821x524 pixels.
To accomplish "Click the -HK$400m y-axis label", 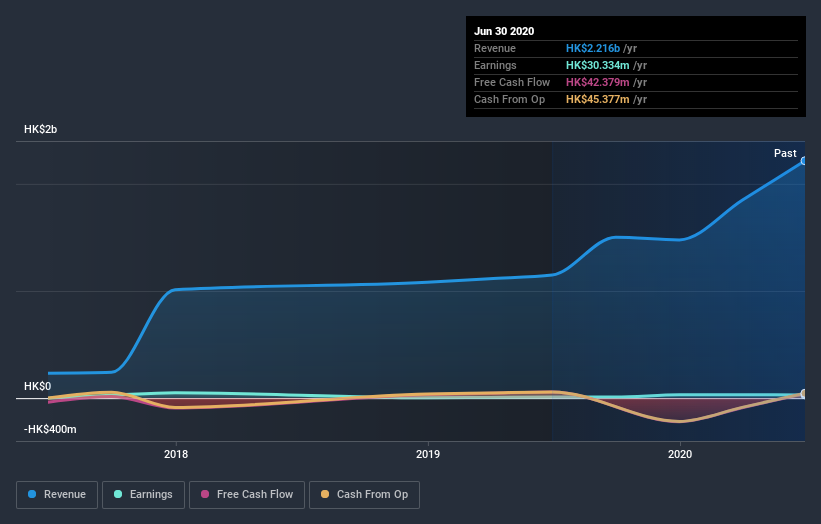I will click(50, 429).
